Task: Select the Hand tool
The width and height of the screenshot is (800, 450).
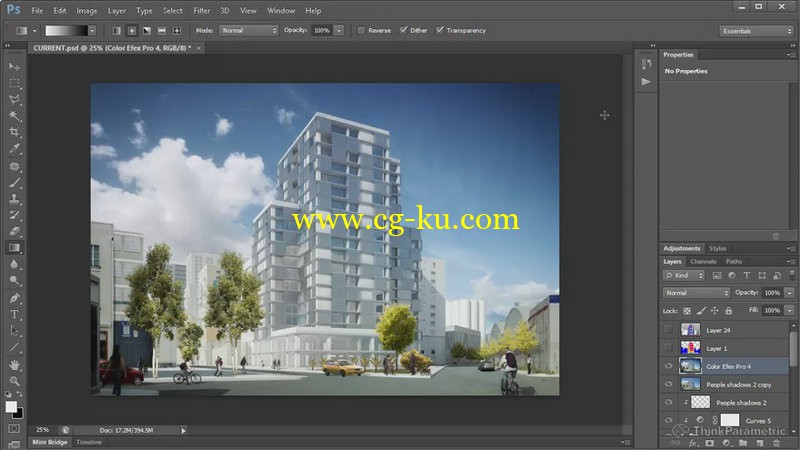Action: [14, 365]
